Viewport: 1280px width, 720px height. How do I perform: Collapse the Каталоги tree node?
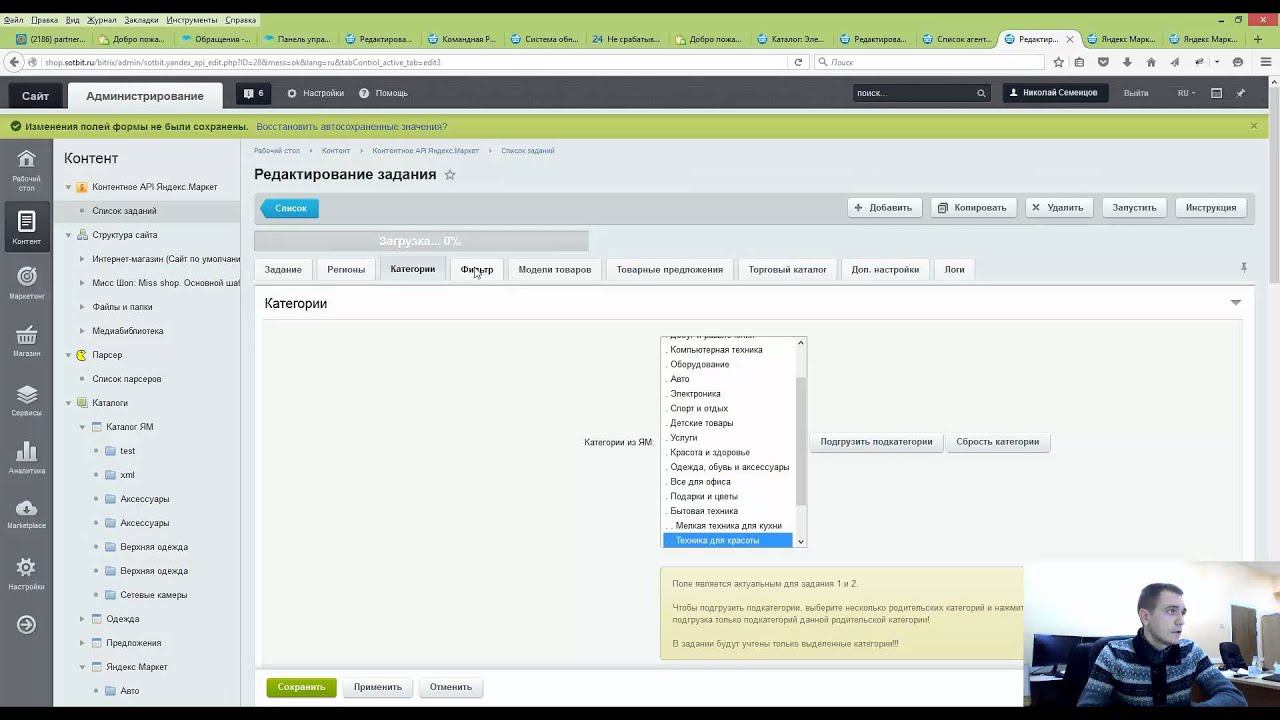coord(69,403)
